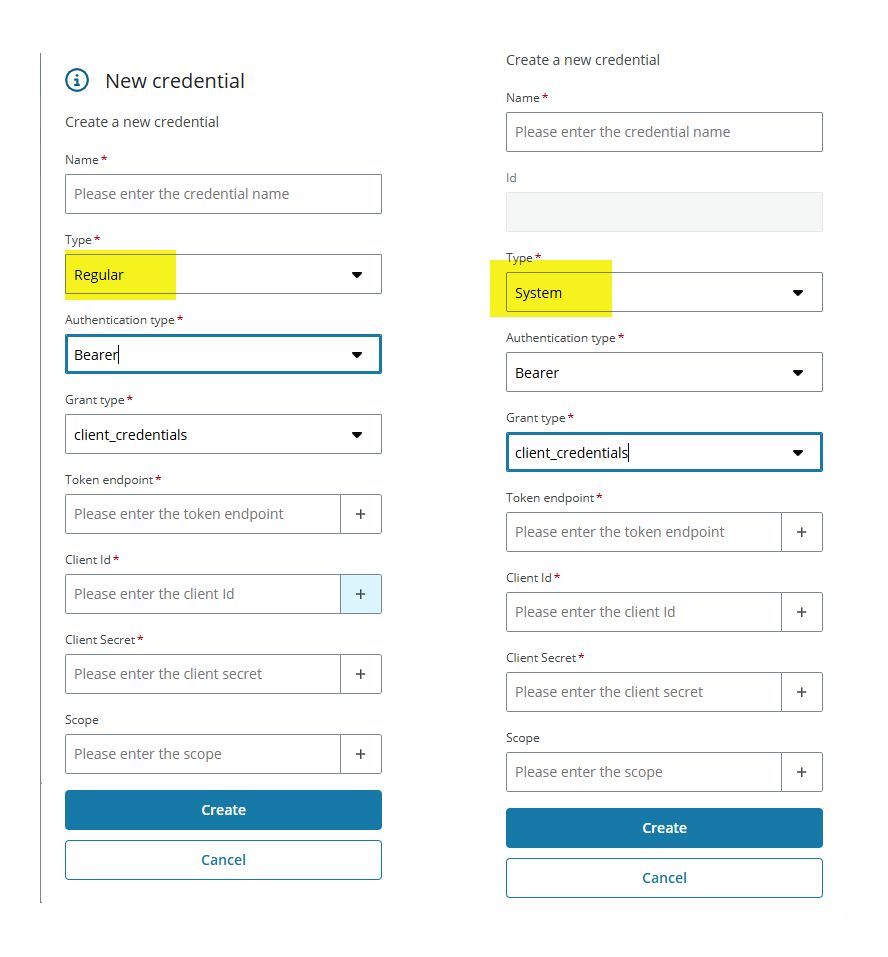
Task: Expand Authentication type dropdown in the Regular form
Action: point(223,354)
